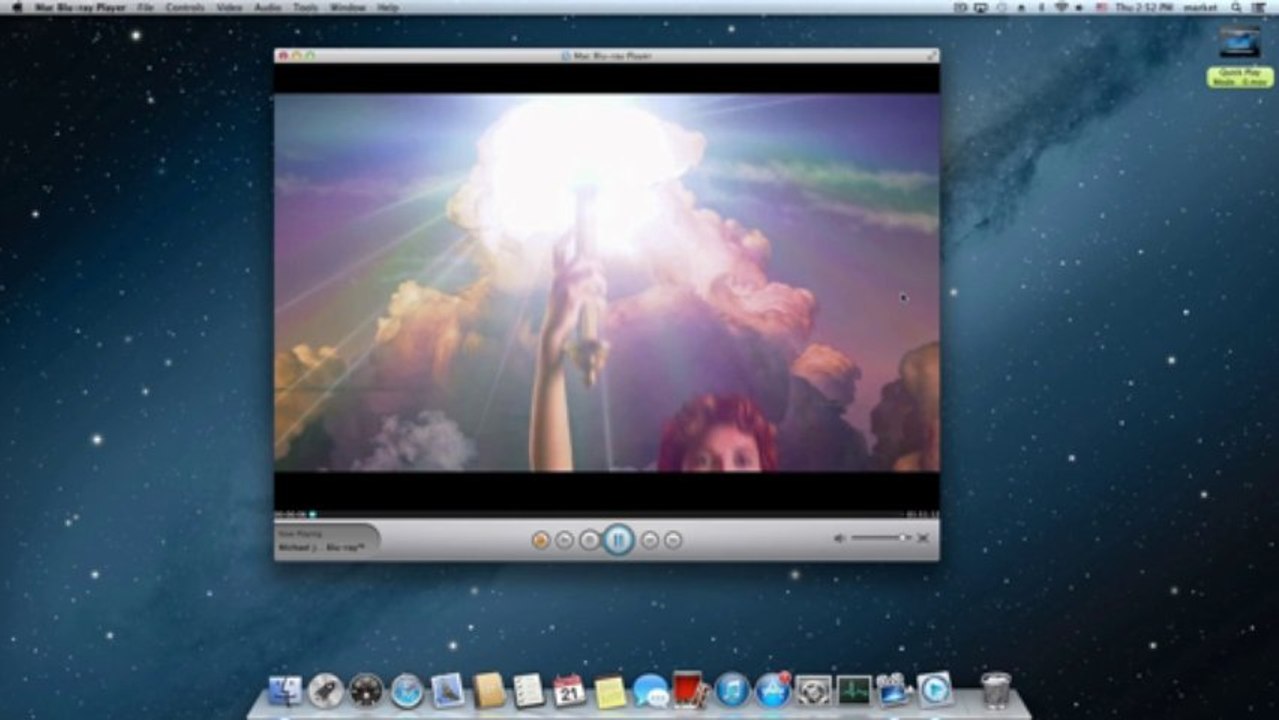
Task: Open Reminders checklist icon in the Dock
Action: click(529, 690)
